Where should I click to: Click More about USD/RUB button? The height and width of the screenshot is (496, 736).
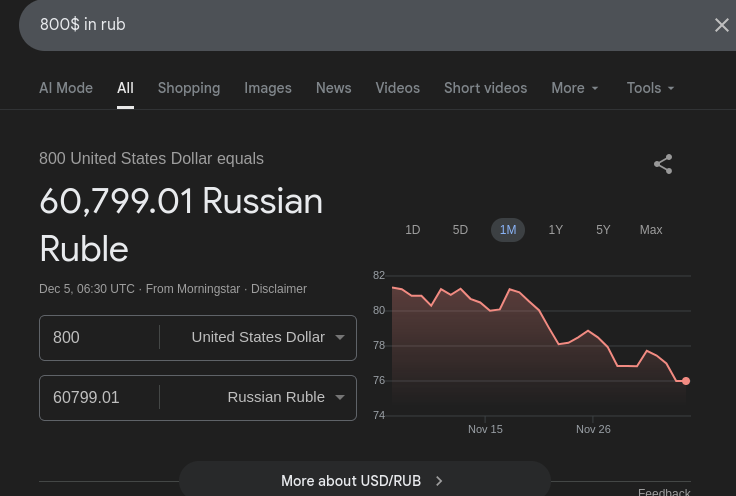tap(365, 481)
